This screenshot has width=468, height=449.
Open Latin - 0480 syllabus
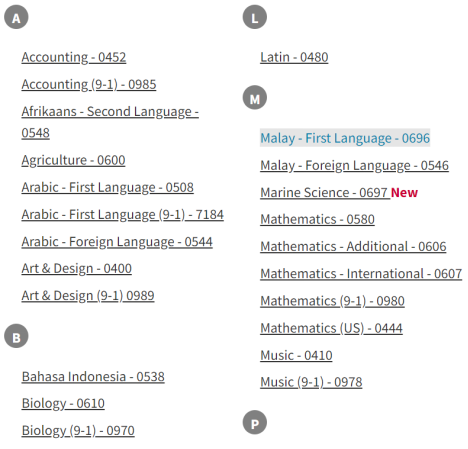click(x=294, y=57)
